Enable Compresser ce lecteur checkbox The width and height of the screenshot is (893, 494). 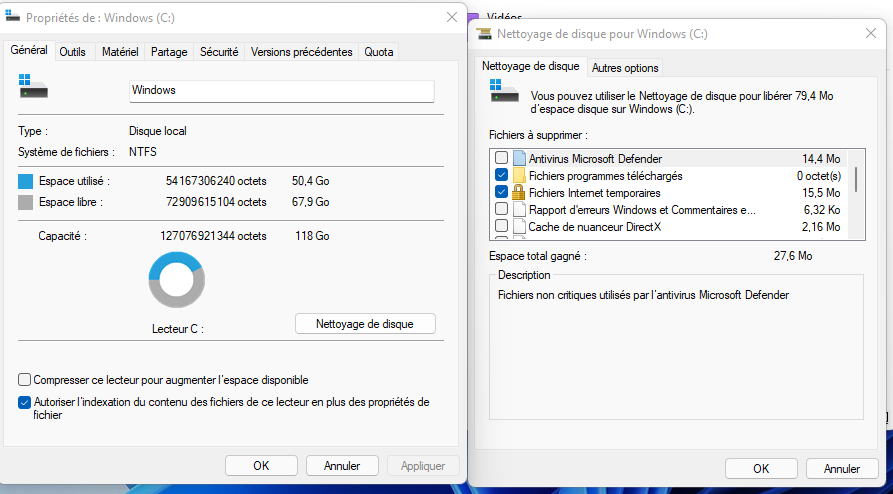[24, 379]
